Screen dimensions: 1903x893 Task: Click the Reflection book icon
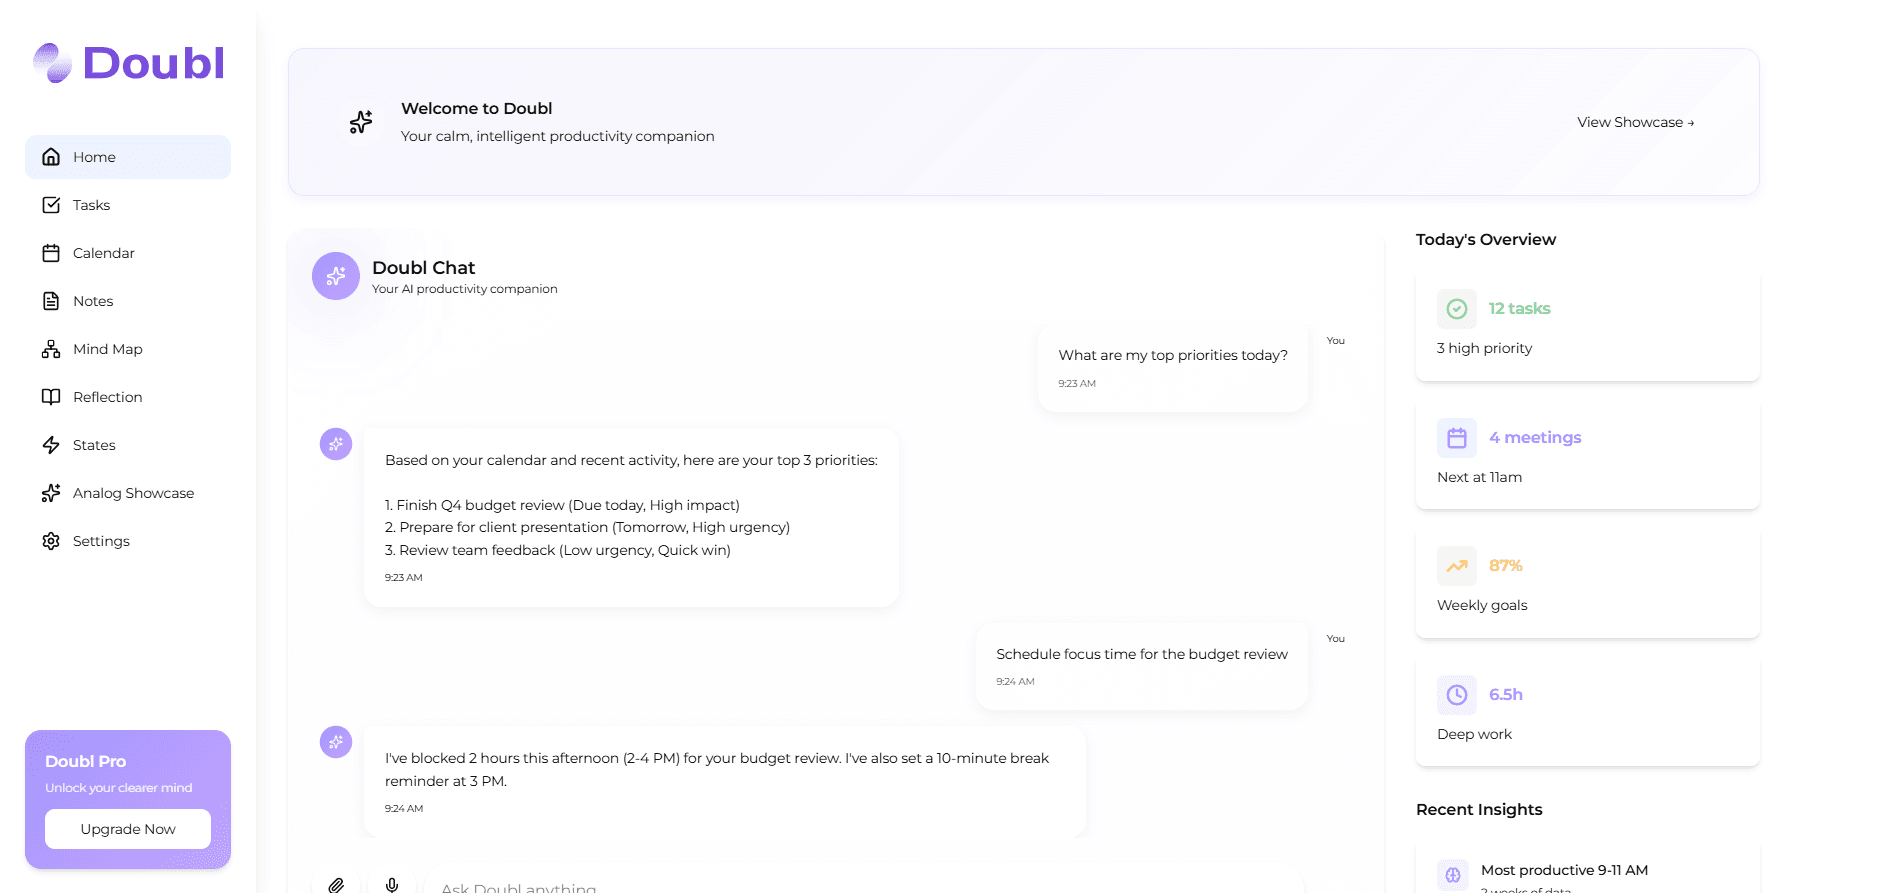pyautogui.click(x=50, y=397)
